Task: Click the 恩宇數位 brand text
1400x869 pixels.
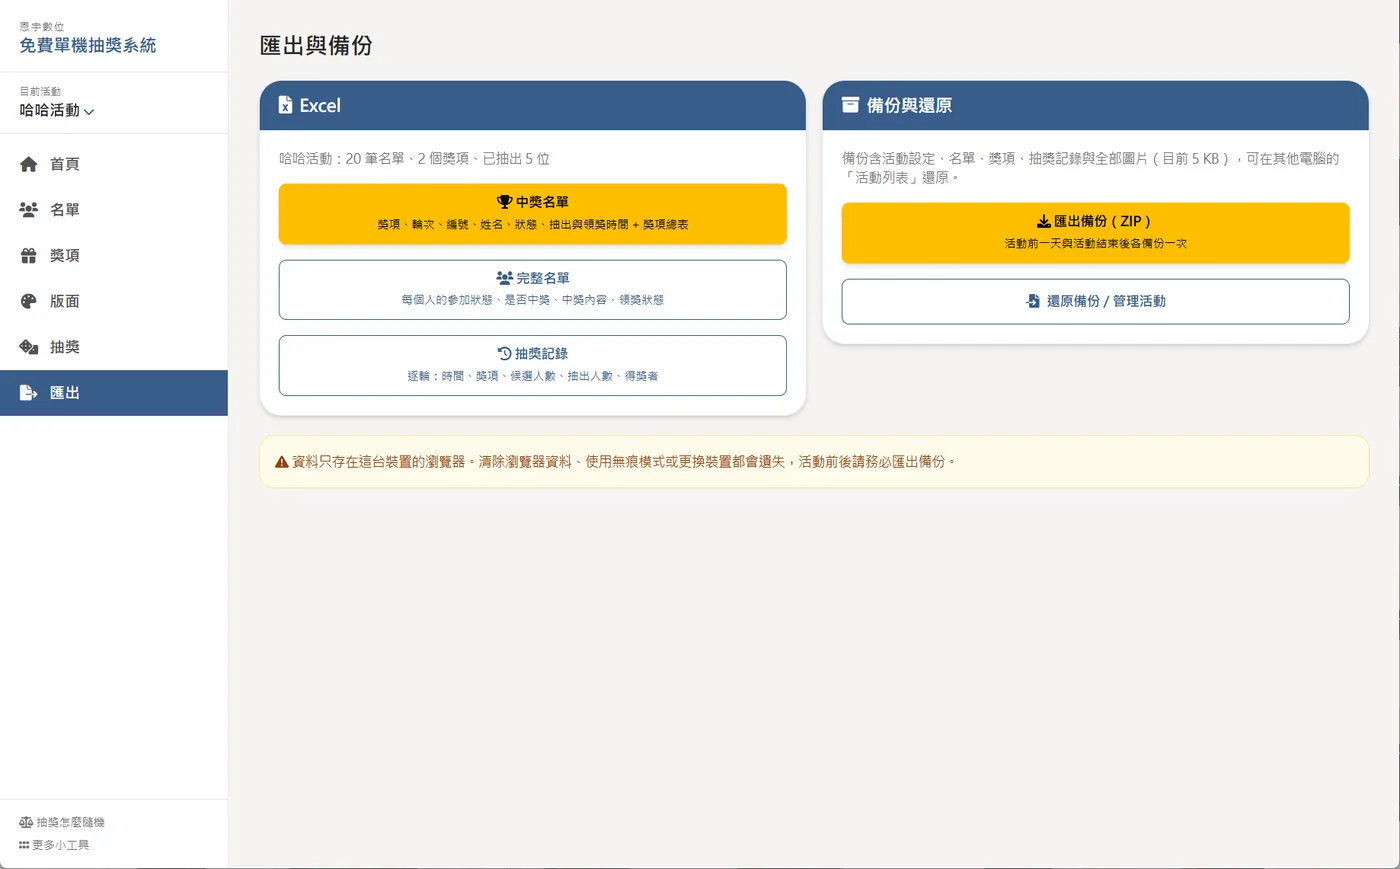Action: (42, 27)
